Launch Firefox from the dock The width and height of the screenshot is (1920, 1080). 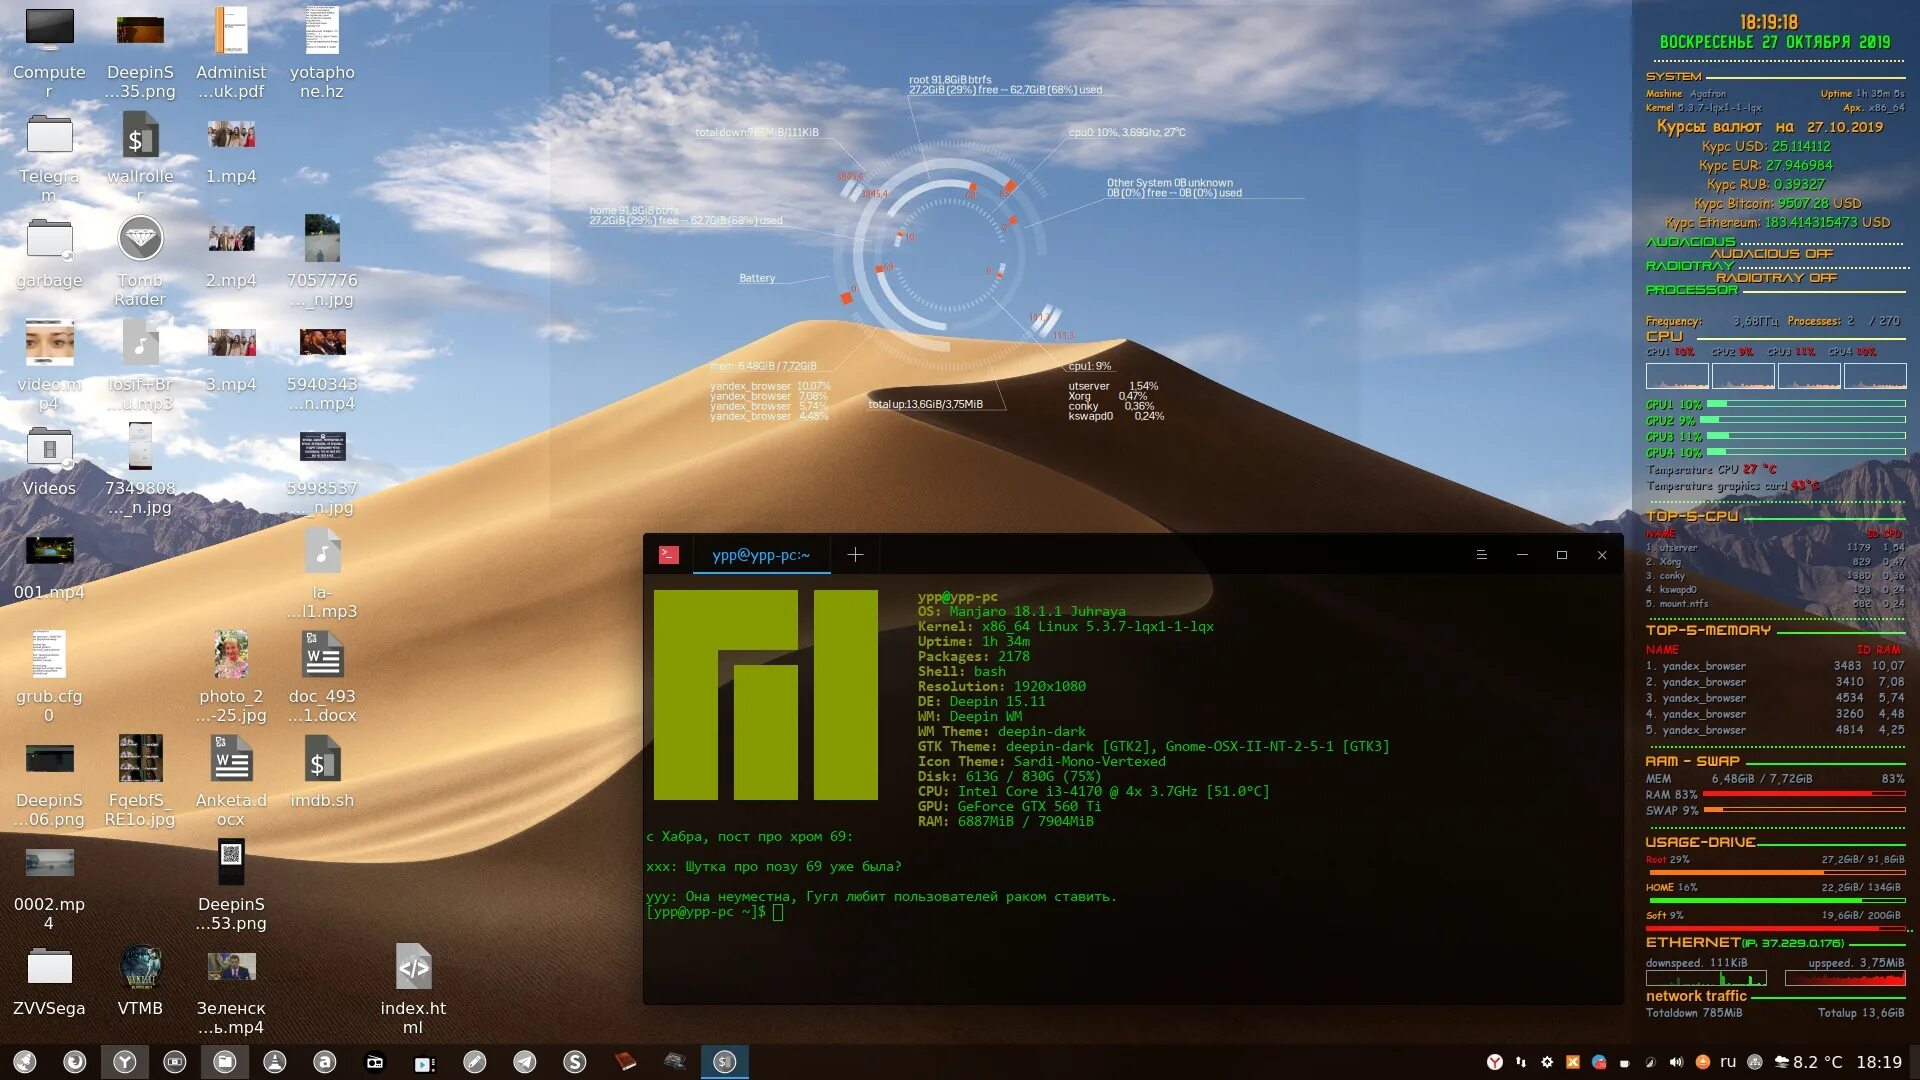pyautogui.click(x=74, y=1062)
